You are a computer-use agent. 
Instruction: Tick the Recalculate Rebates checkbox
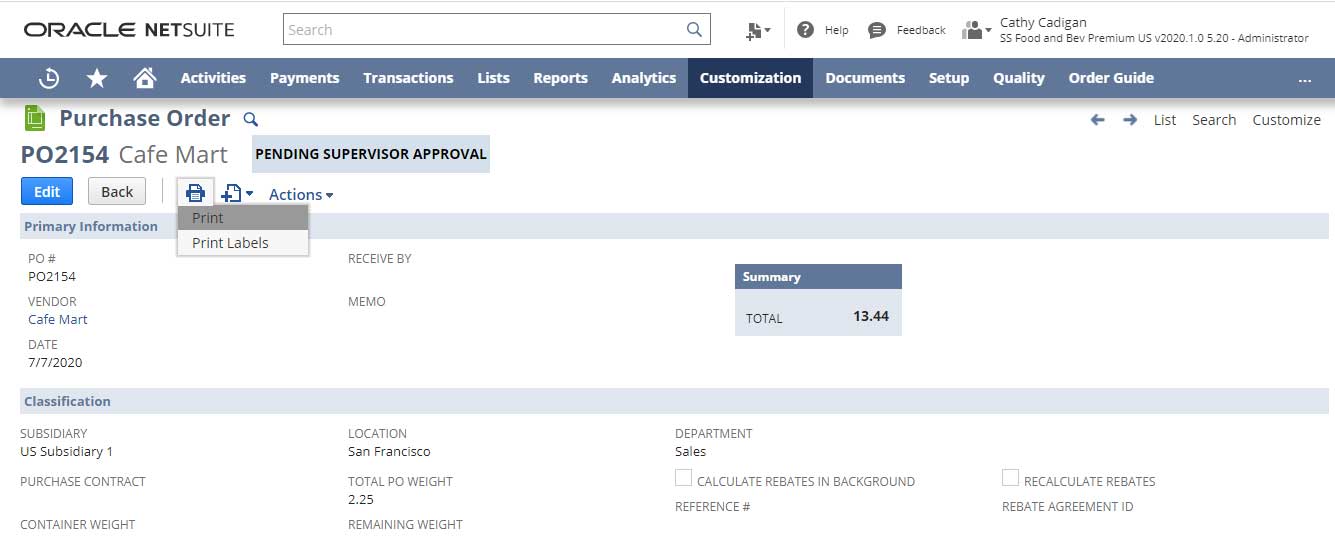(1010, 478)
